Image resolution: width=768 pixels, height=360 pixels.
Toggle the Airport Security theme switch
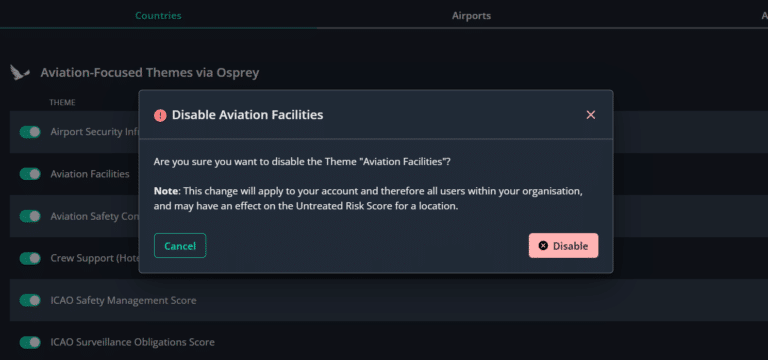(x=30, y=132)
